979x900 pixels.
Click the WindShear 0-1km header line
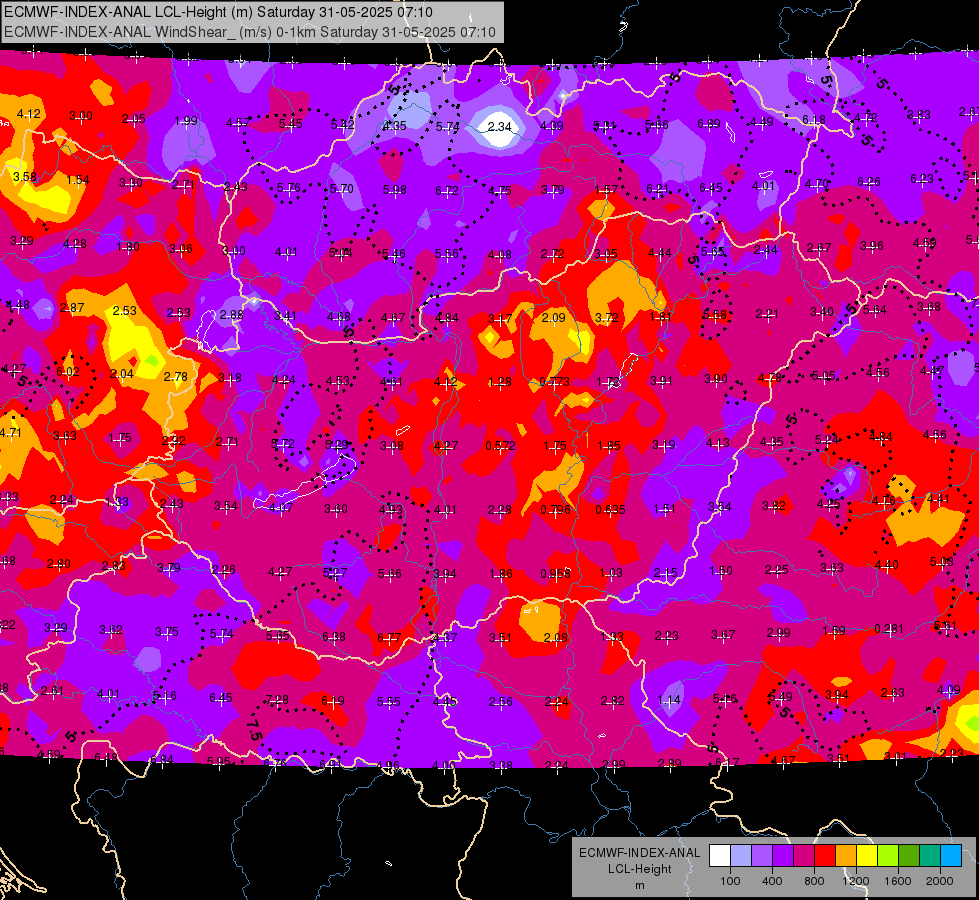250,32
